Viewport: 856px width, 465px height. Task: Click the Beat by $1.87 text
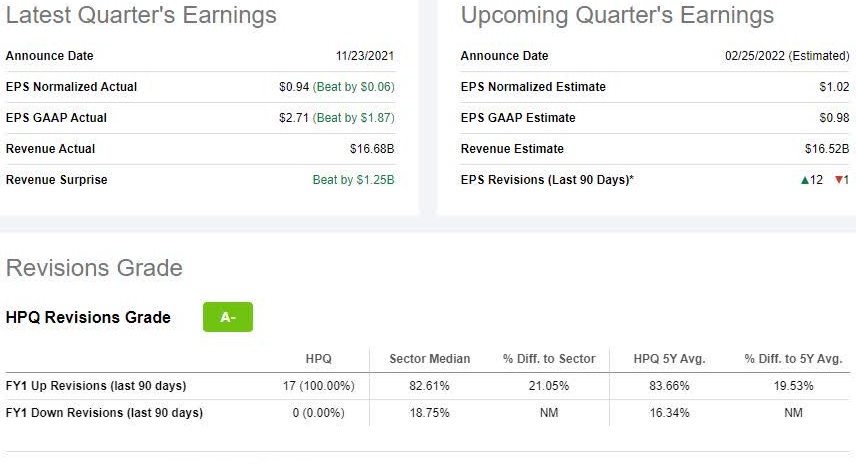[354, 118]
